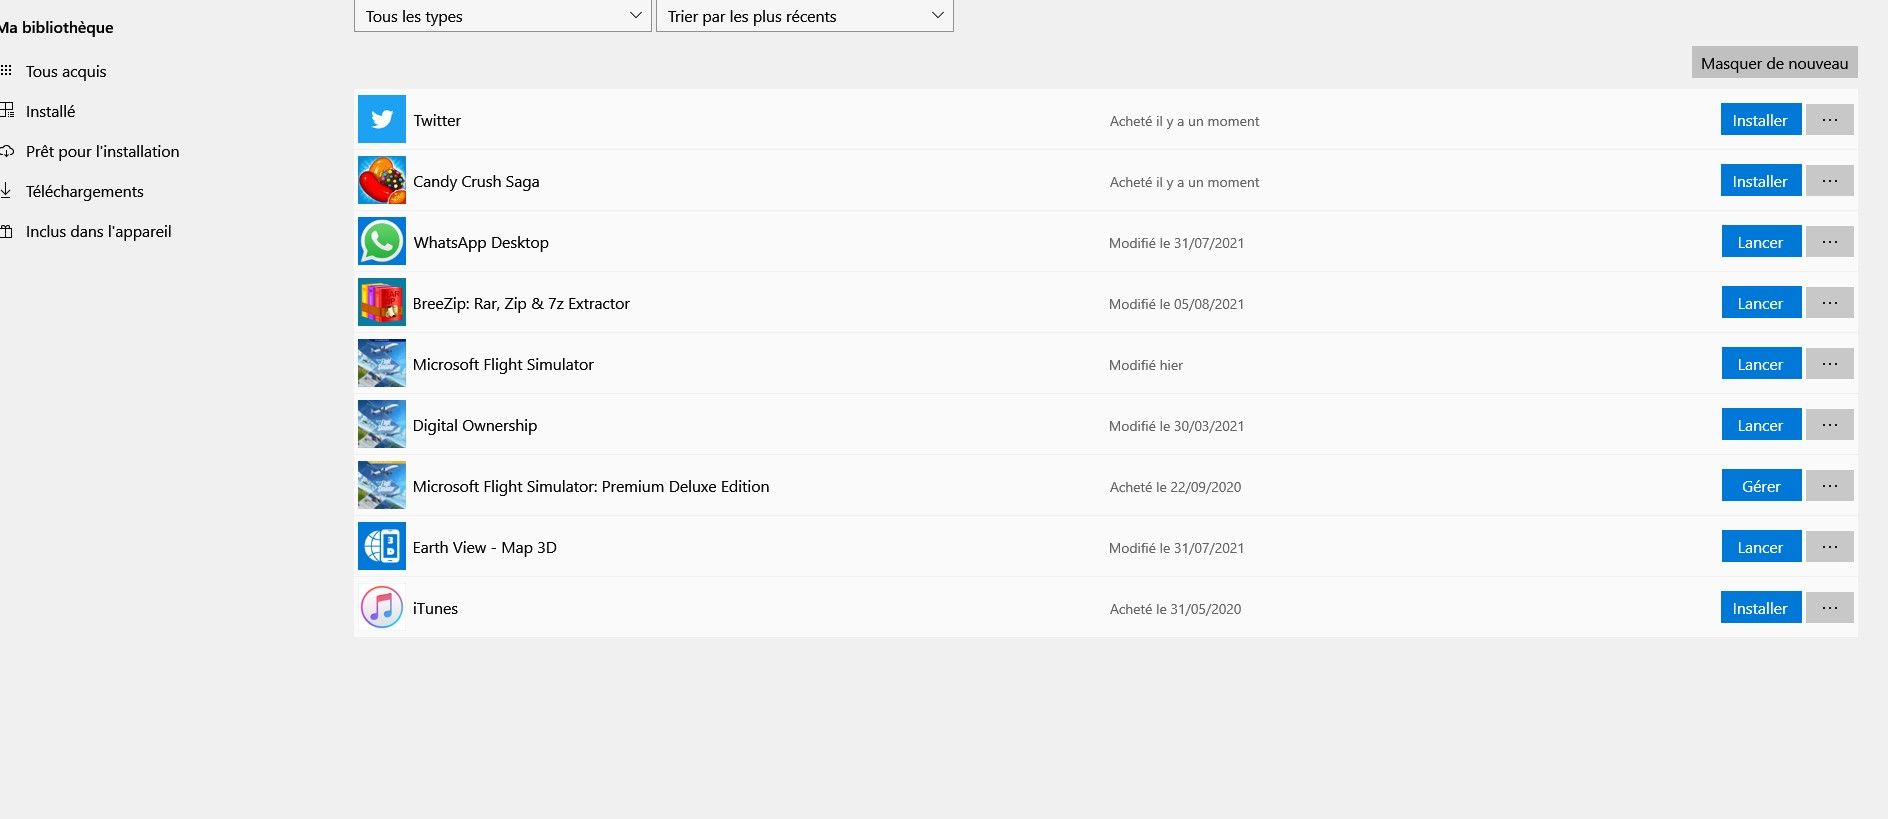The height and width of the screenshot is (819, 1888).
Task: Select Prêt pour l'installation in sidebar
Action: [102, 151]
